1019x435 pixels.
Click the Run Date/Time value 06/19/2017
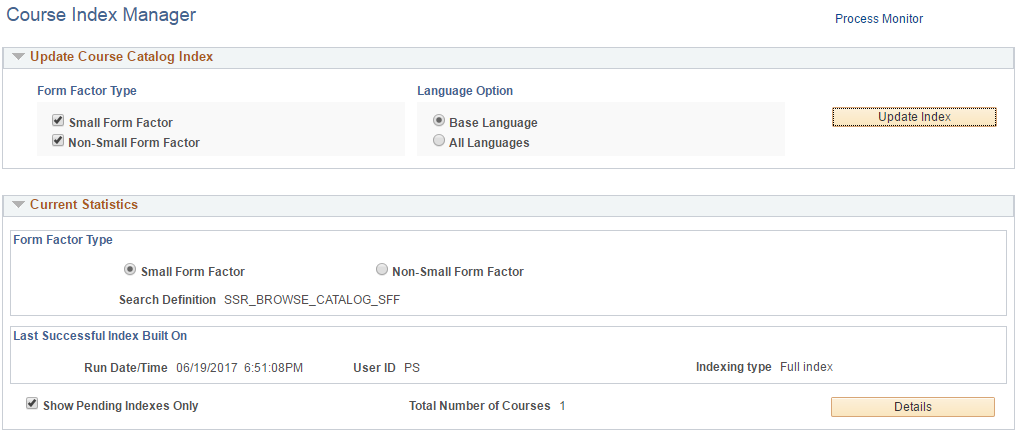239,367
